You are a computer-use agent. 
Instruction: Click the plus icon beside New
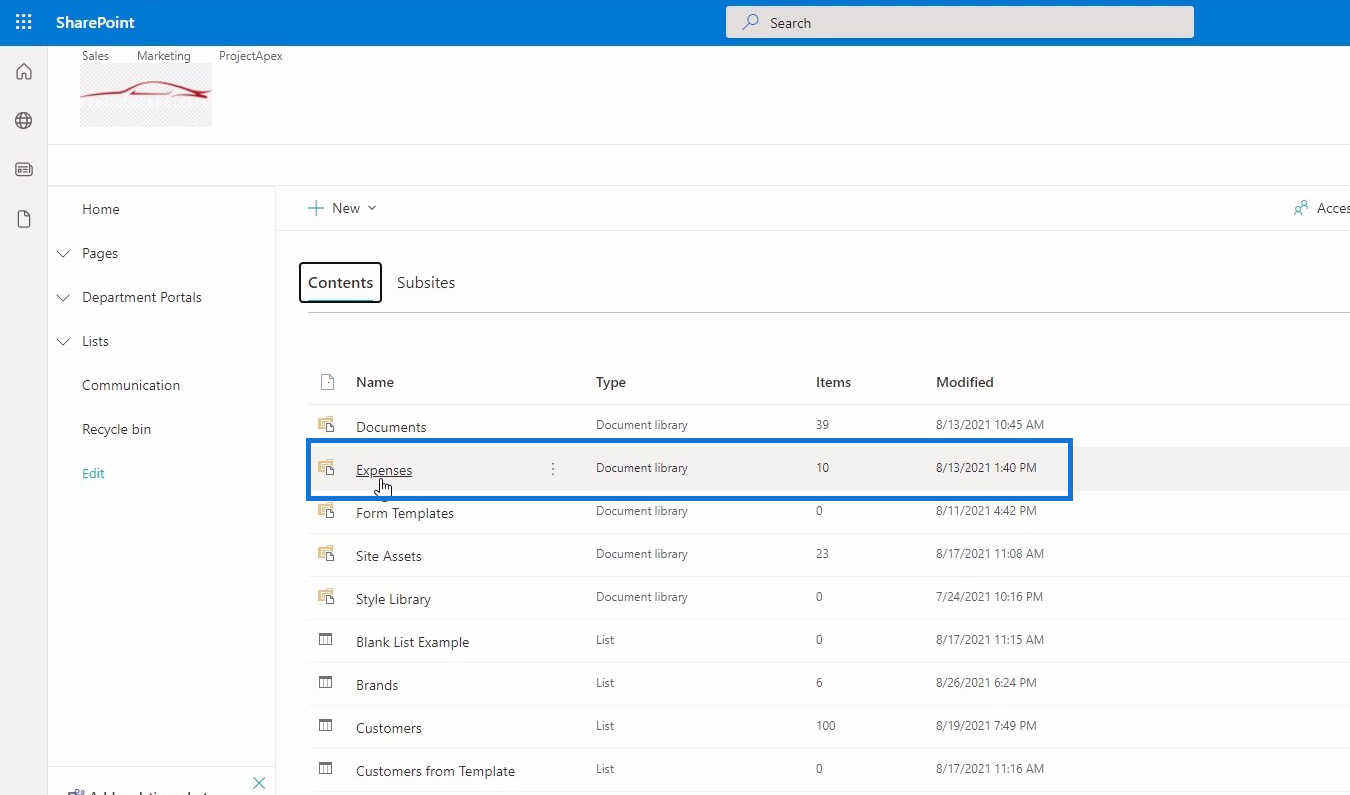pos(316,208)
